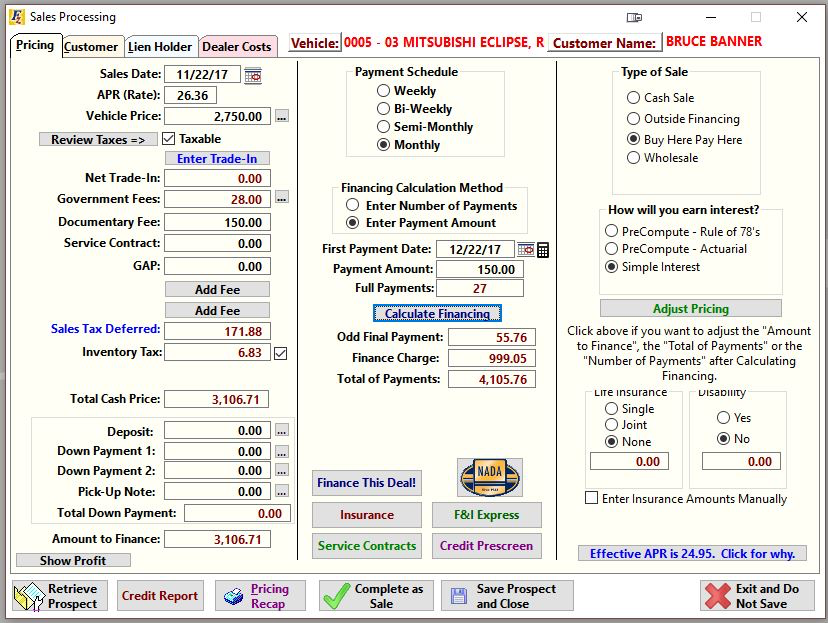Viewport: 828px width, 623px height.
Task: Switch to the Customer tab
Action: tap(93, 47)
